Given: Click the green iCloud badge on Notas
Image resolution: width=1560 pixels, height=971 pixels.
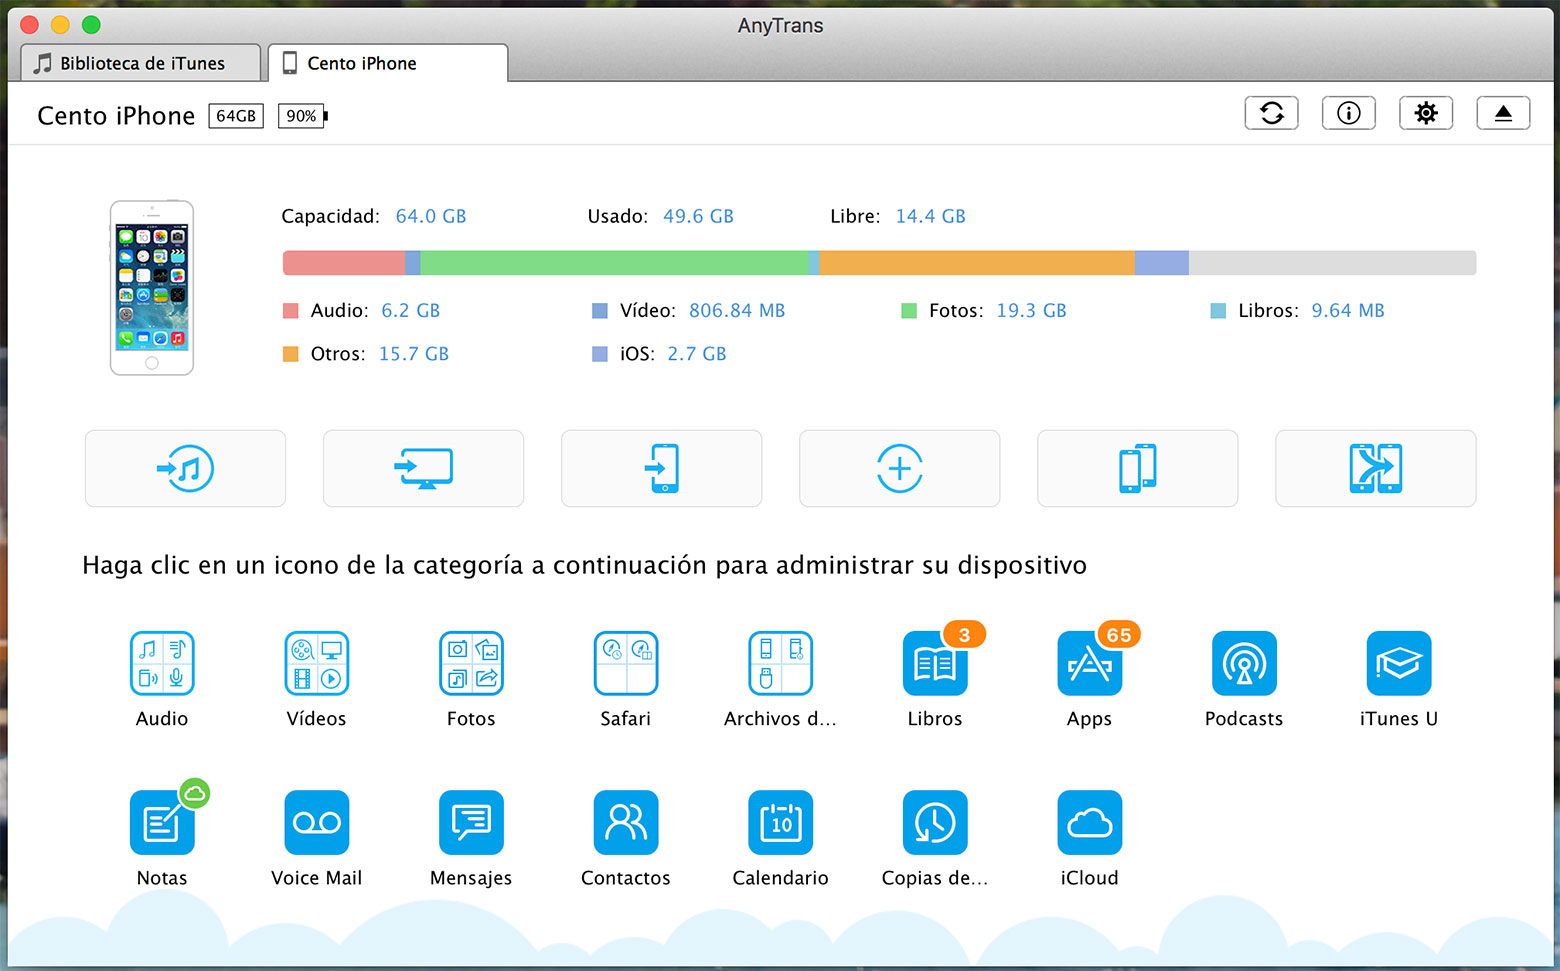Looking at the screenshot, I should pyautogui.click(x=195, y=794).
